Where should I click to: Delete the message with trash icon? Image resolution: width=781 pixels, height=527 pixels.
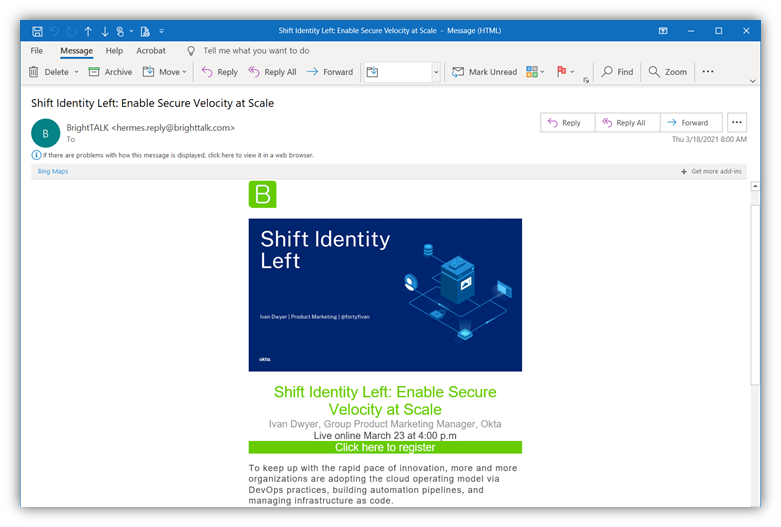click(33, 72)
